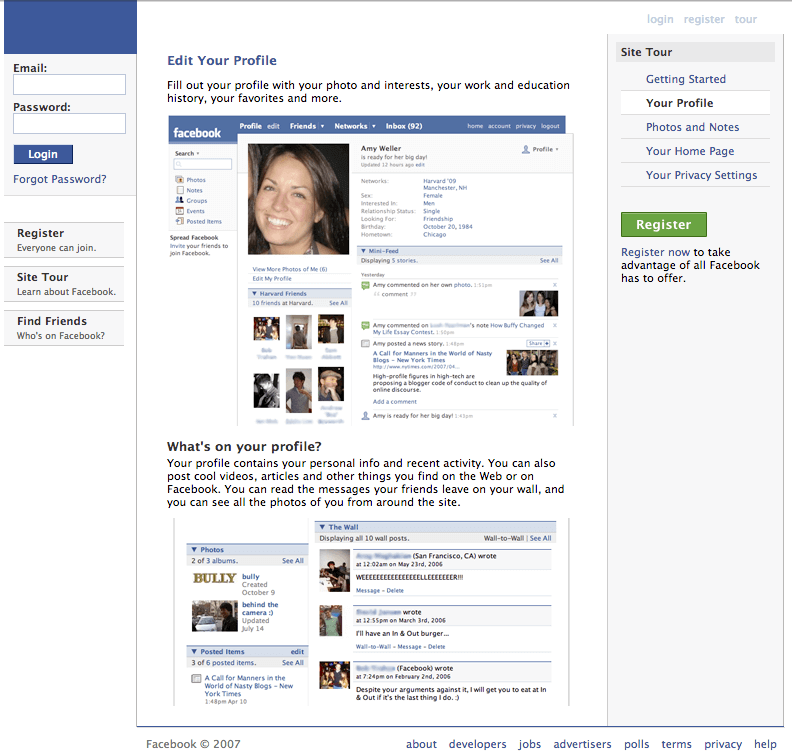Click the Edit Your Profile heading
The height and width of the screenshot is (755, 792).
222,61
